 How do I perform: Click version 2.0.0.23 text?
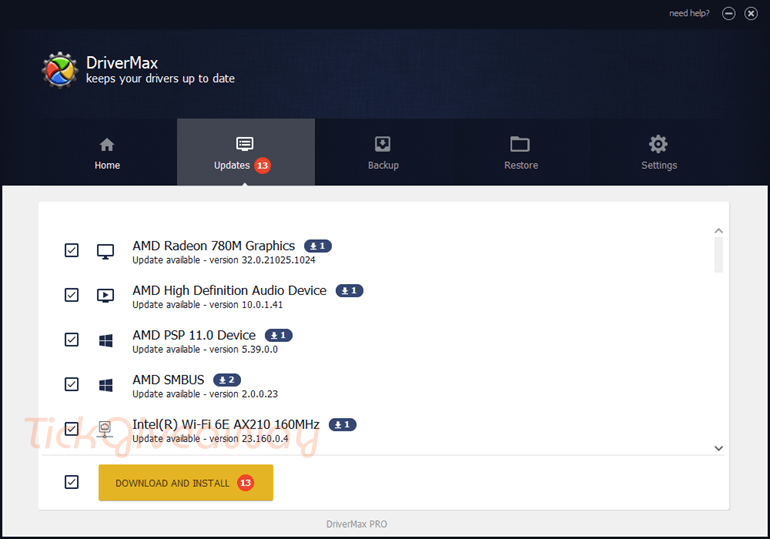pyautogui.click(x=244, y=394)
